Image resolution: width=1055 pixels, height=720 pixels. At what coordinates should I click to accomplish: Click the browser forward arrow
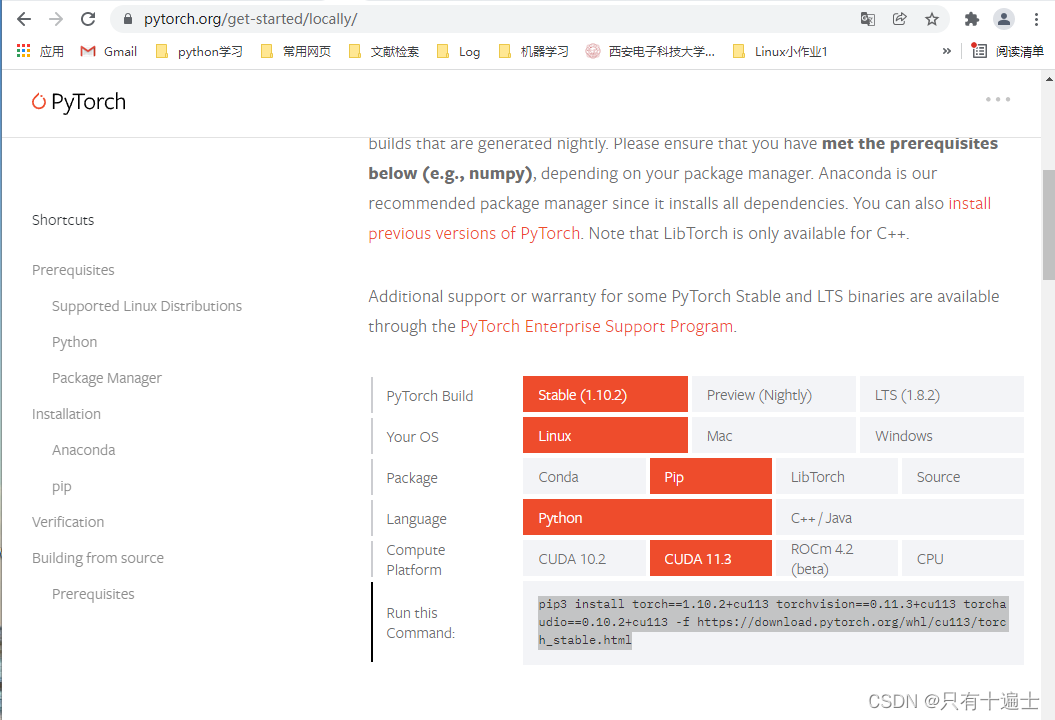point(56,19)
